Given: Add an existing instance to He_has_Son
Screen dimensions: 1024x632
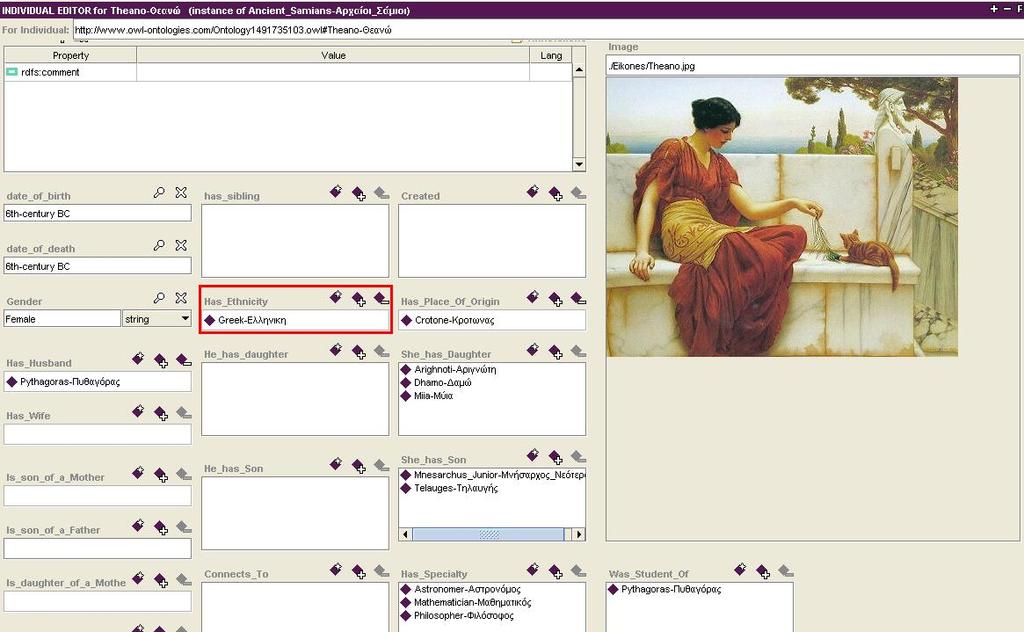Looking at the screenshot, I should point(359,466).
